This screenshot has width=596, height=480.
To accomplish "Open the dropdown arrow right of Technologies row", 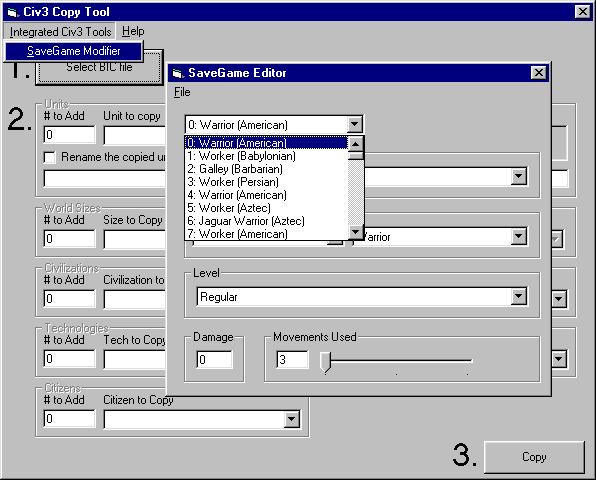I will point(559,359).
